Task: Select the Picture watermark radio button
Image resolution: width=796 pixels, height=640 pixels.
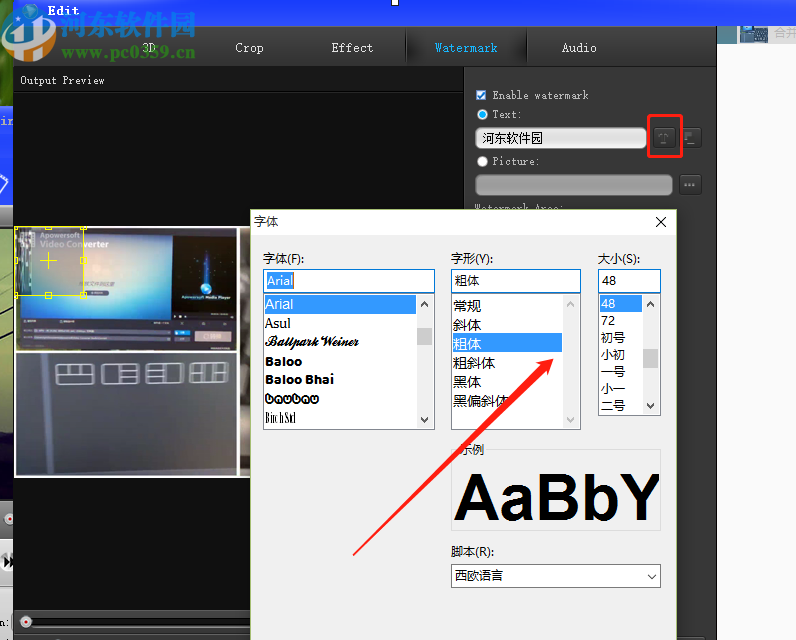Action: pos(482,161)
